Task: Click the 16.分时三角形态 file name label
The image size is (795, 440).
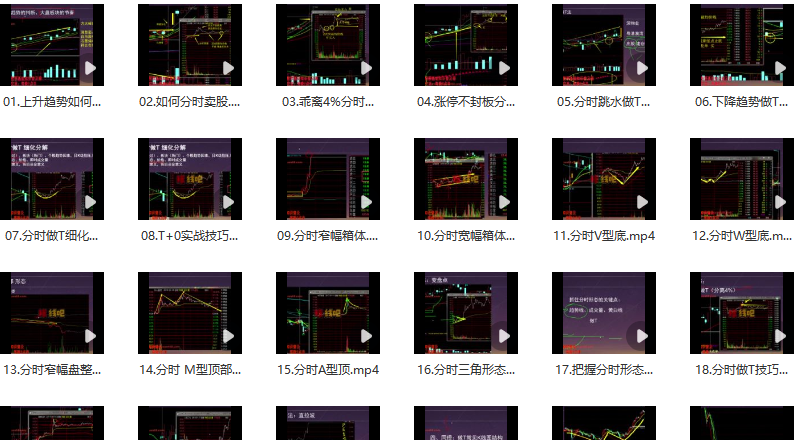Action: (x=466, y=370)
